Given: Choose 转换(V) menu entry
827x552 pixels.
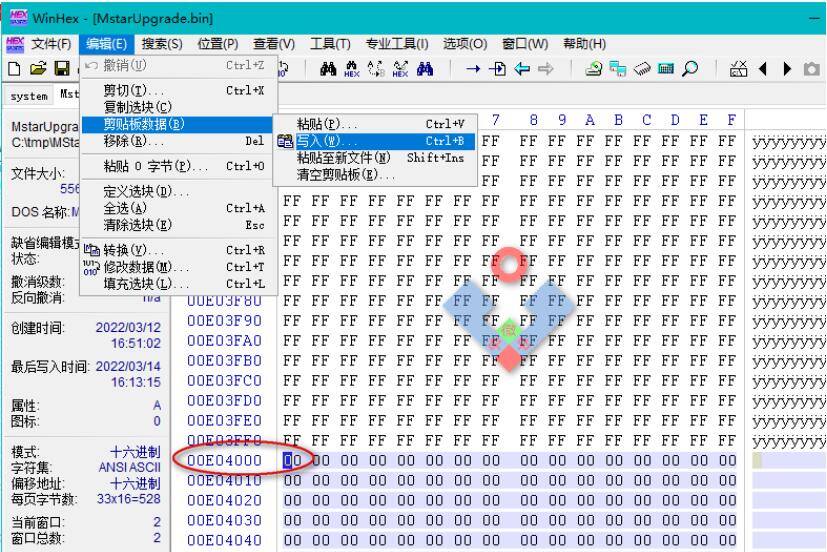Looking at the screenshot, I should 178,250.
